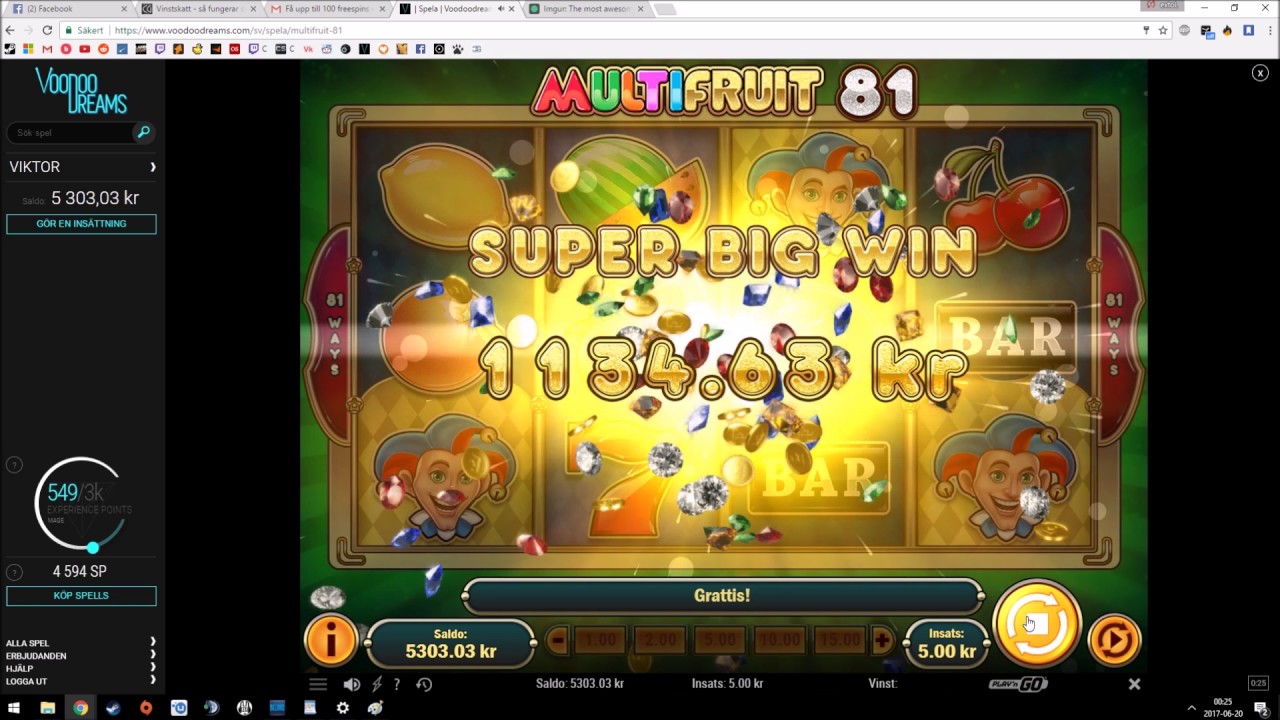This screenshot has height=720, width=1280.
Task: Click the VoodooDreams logo
Action: (x=81, y=91)
